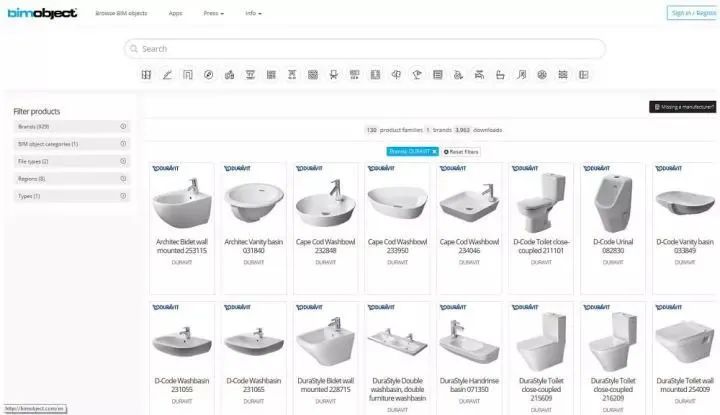Open the Apps menu item
Screen dimensions: 720x415
coord(175,13)
